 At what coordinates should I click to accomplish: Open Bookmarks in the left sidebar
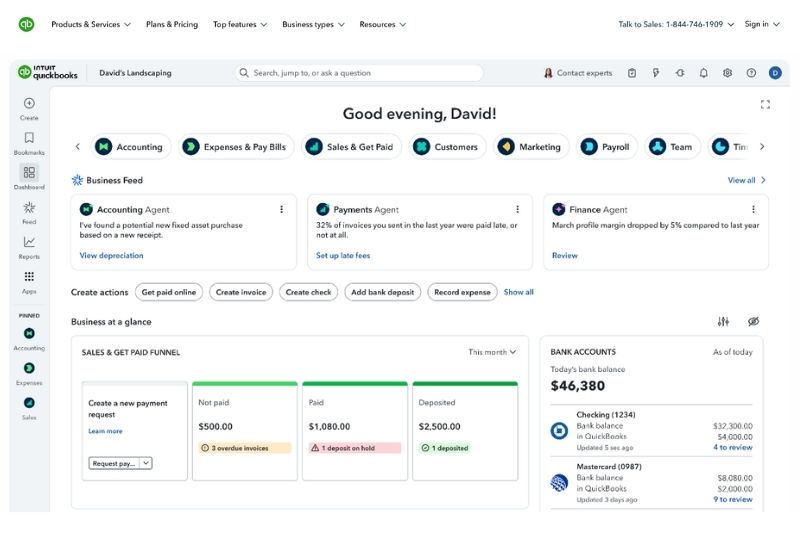(x=29, y=143)
